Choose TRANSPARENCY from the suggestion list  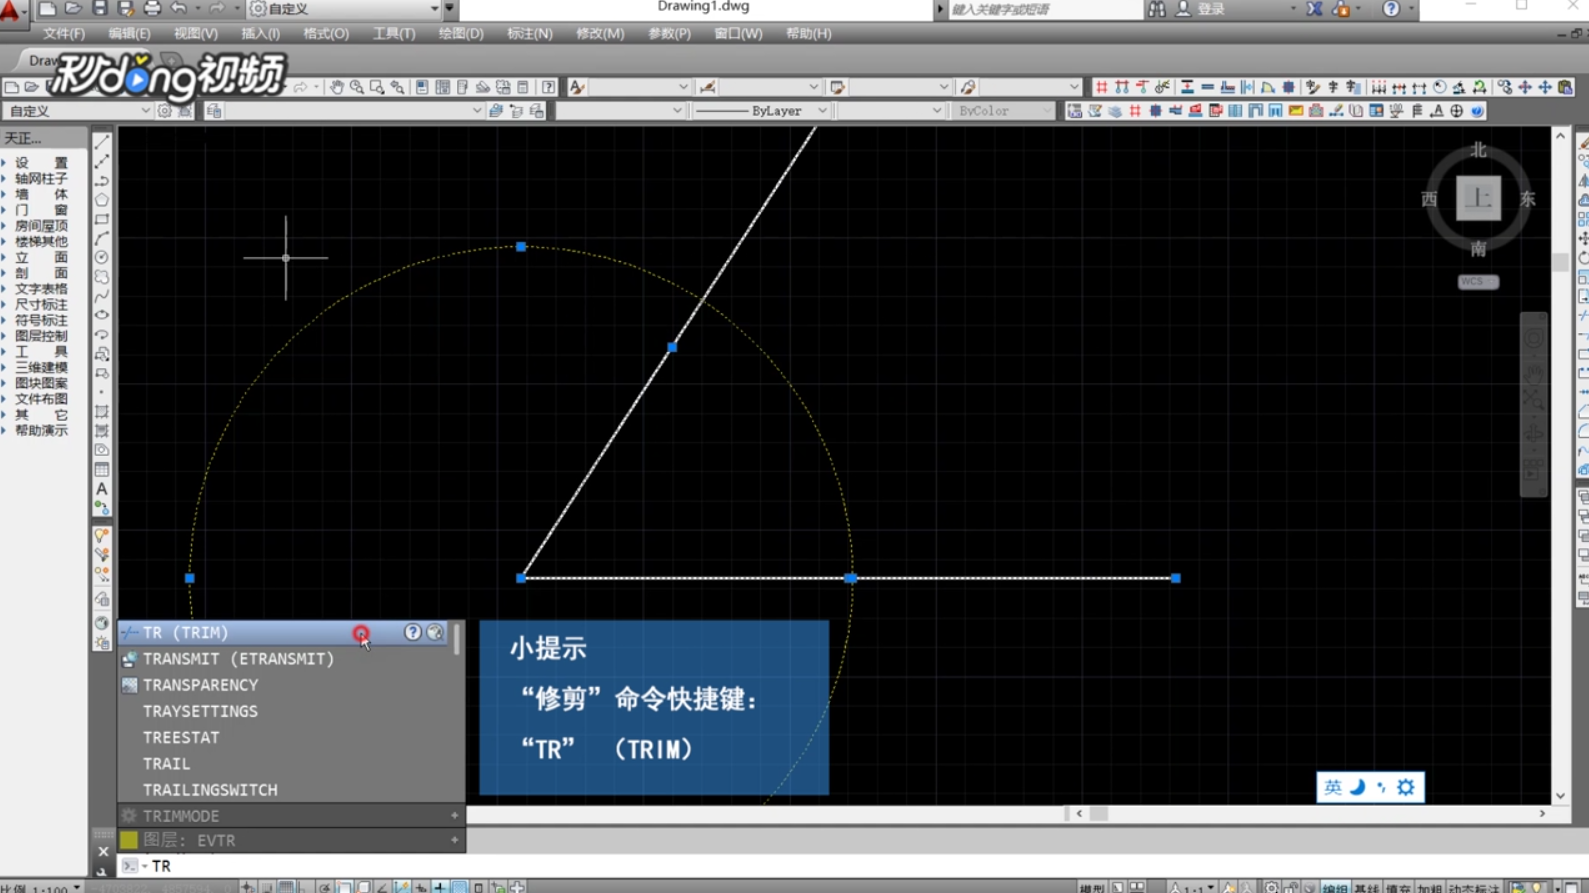click(x=291, y=685)
